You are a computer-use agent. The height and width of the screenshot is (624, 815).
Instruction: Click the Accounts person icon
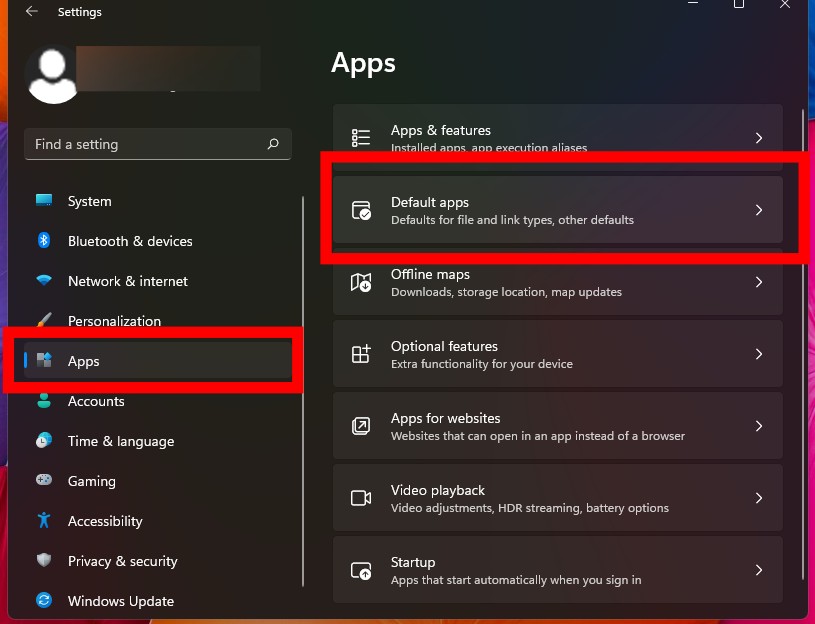tap(44, 401)
